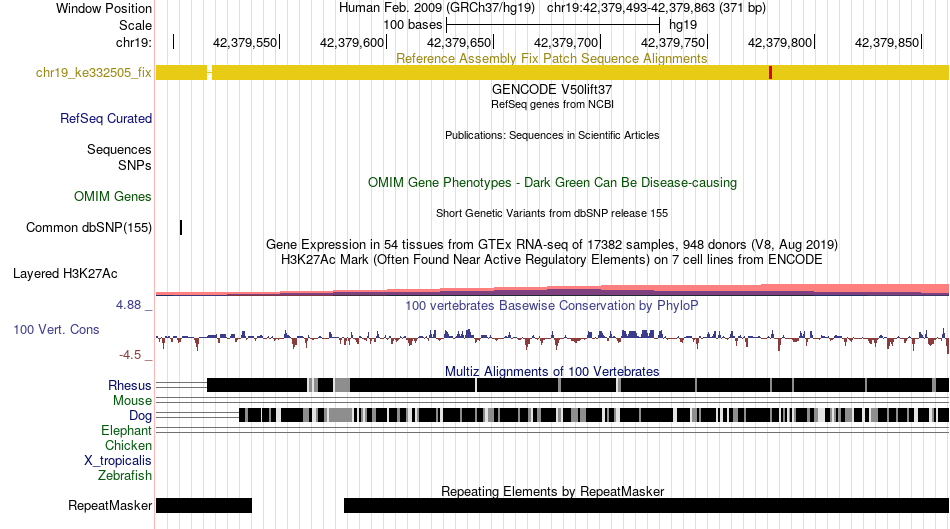Click the GTEx Gene Expression track title
The height and width of the screenshot is (529, 950).
(x=552, y=244)
